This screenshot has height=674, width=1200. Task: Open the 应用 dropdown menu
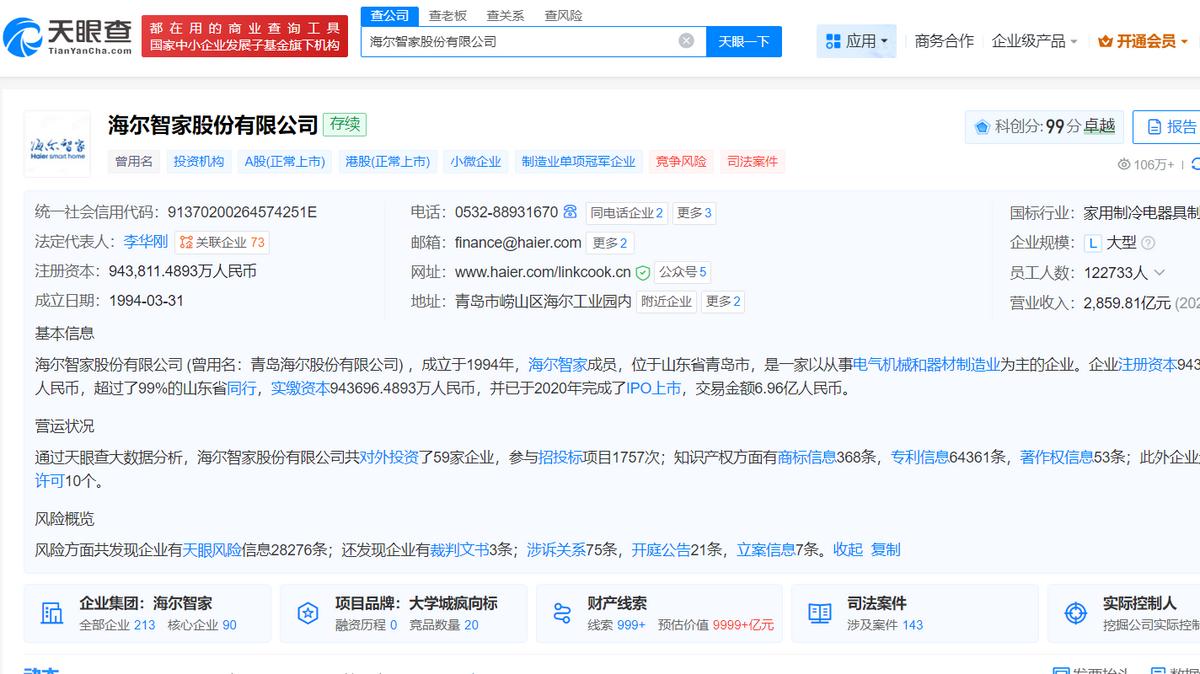[x=857, y=42]
